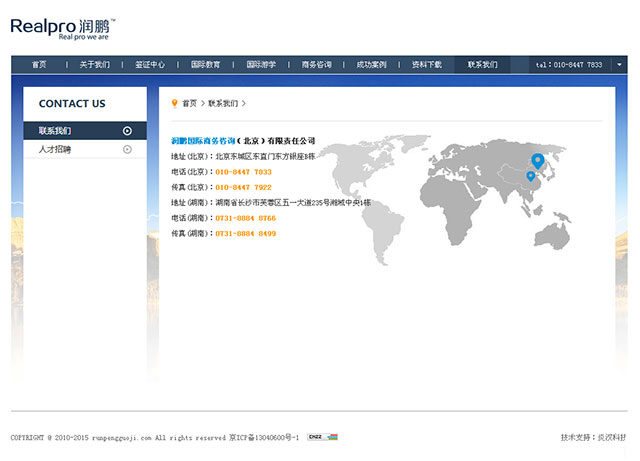Click the circle arrow icon beside 人才招聘
The width and height of the screenshot is (640, 461).
[x=127, y=150]
